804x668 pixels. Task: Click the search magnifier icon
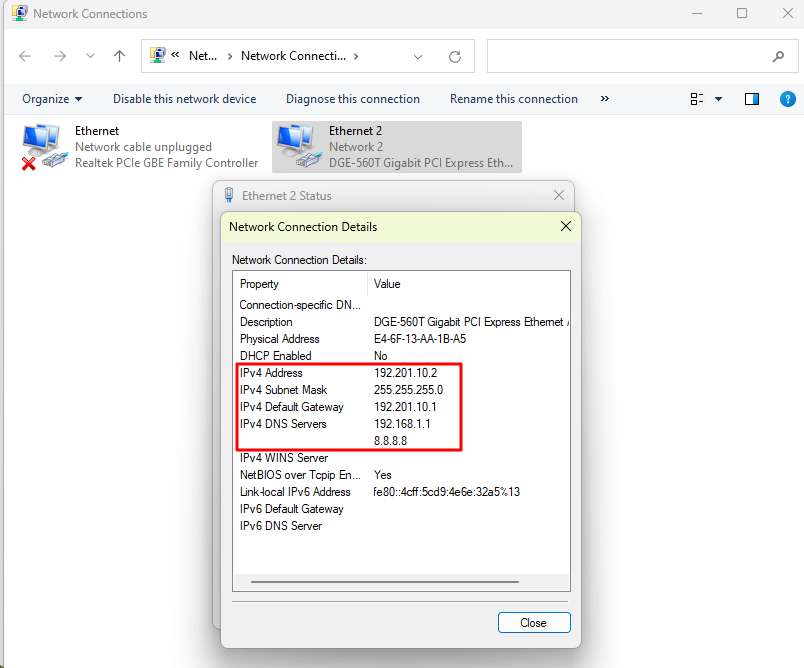pyautogui.click(x=778, y=57)
